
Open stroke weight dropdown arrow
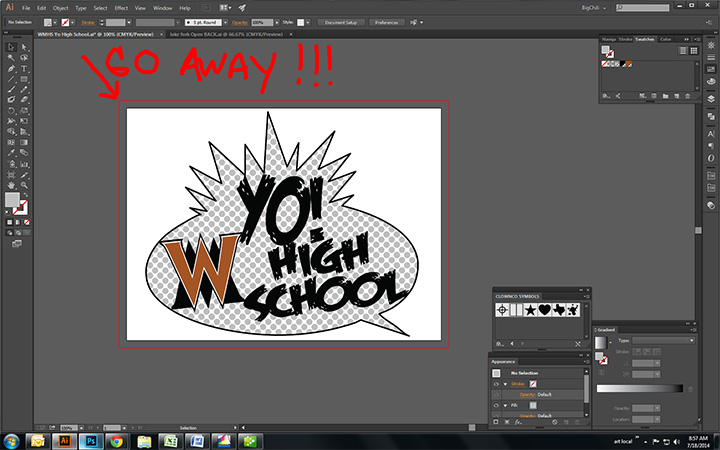click(x=129, y=22)
